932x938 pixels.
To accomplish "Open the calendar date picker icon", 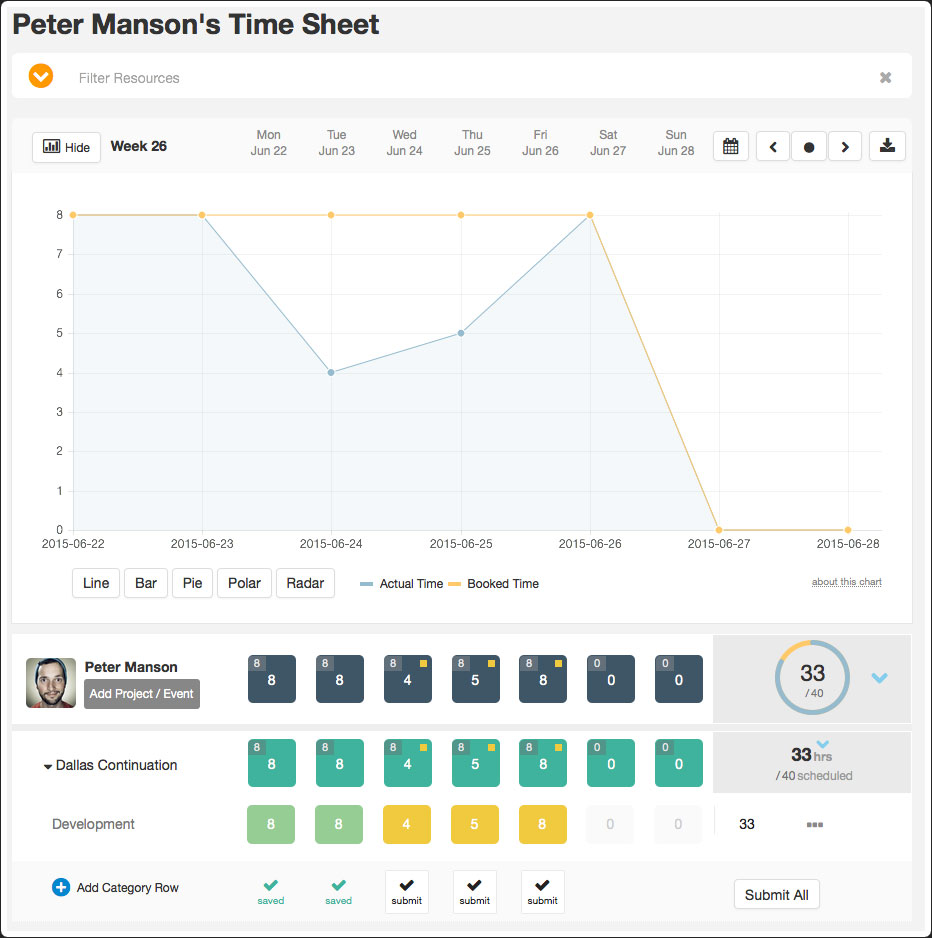I will [730, 146].
